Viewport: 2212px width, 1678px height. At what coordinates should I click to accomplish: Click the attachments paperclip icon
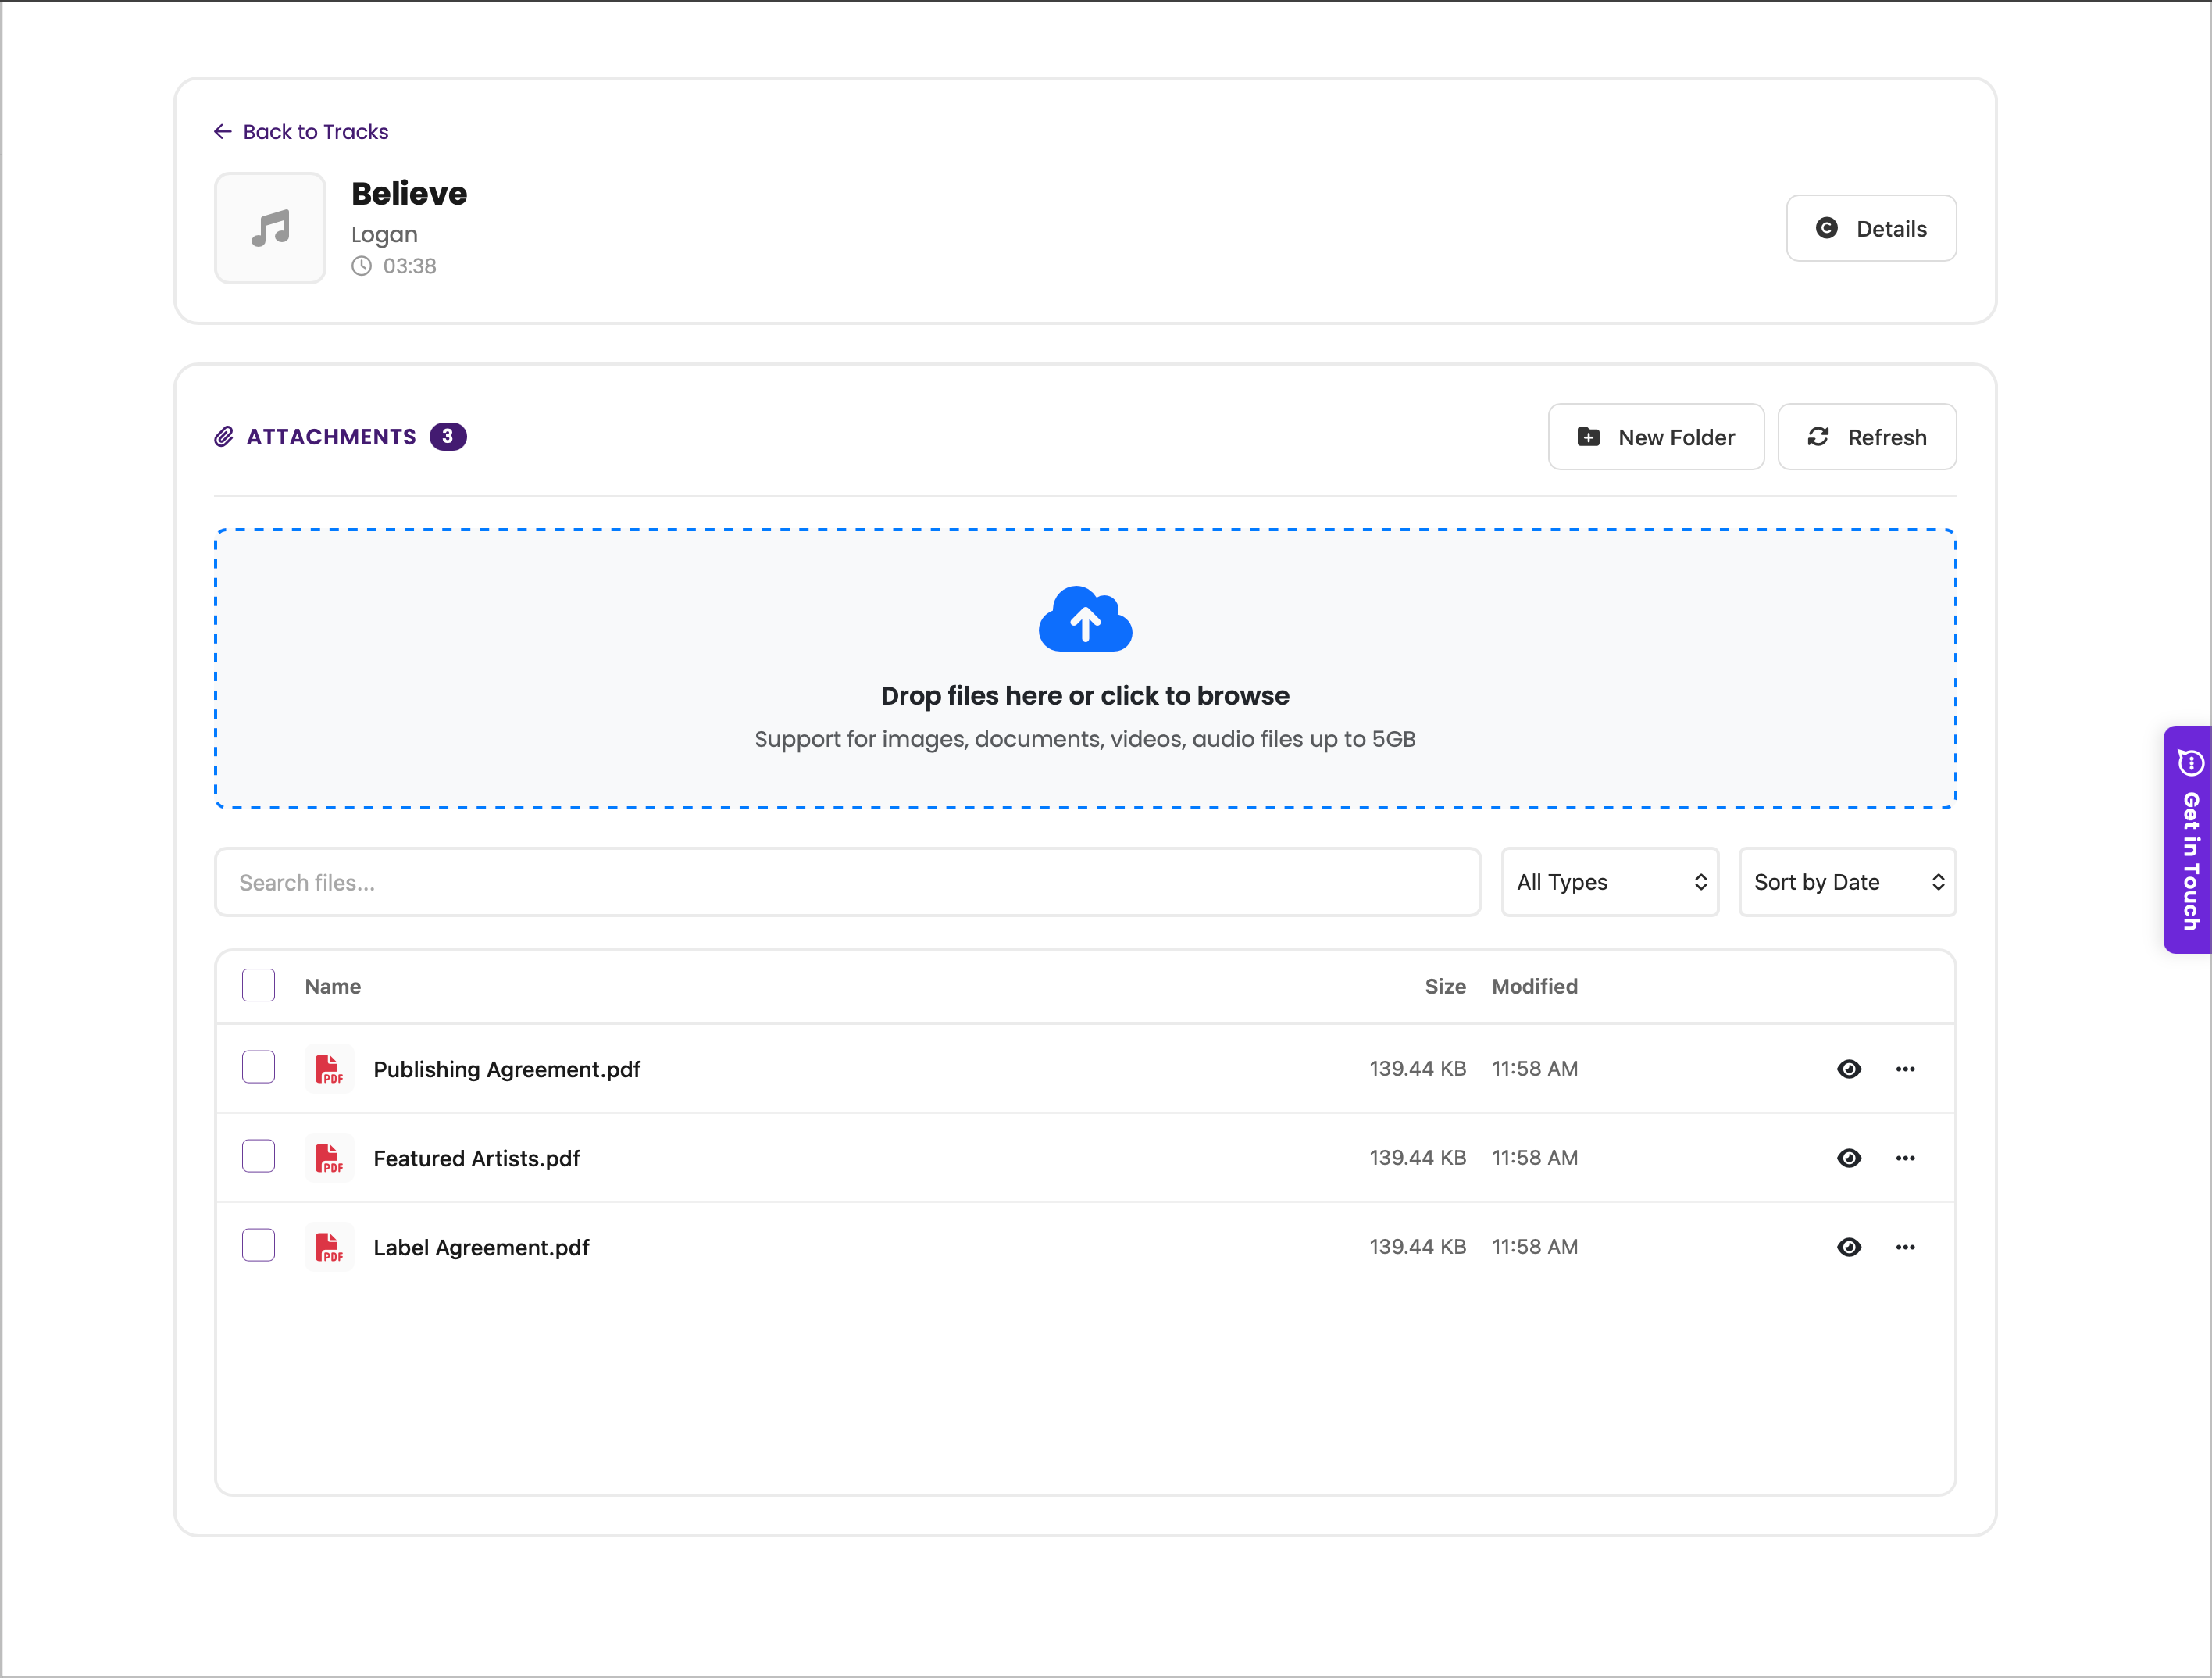click(224, 437)
